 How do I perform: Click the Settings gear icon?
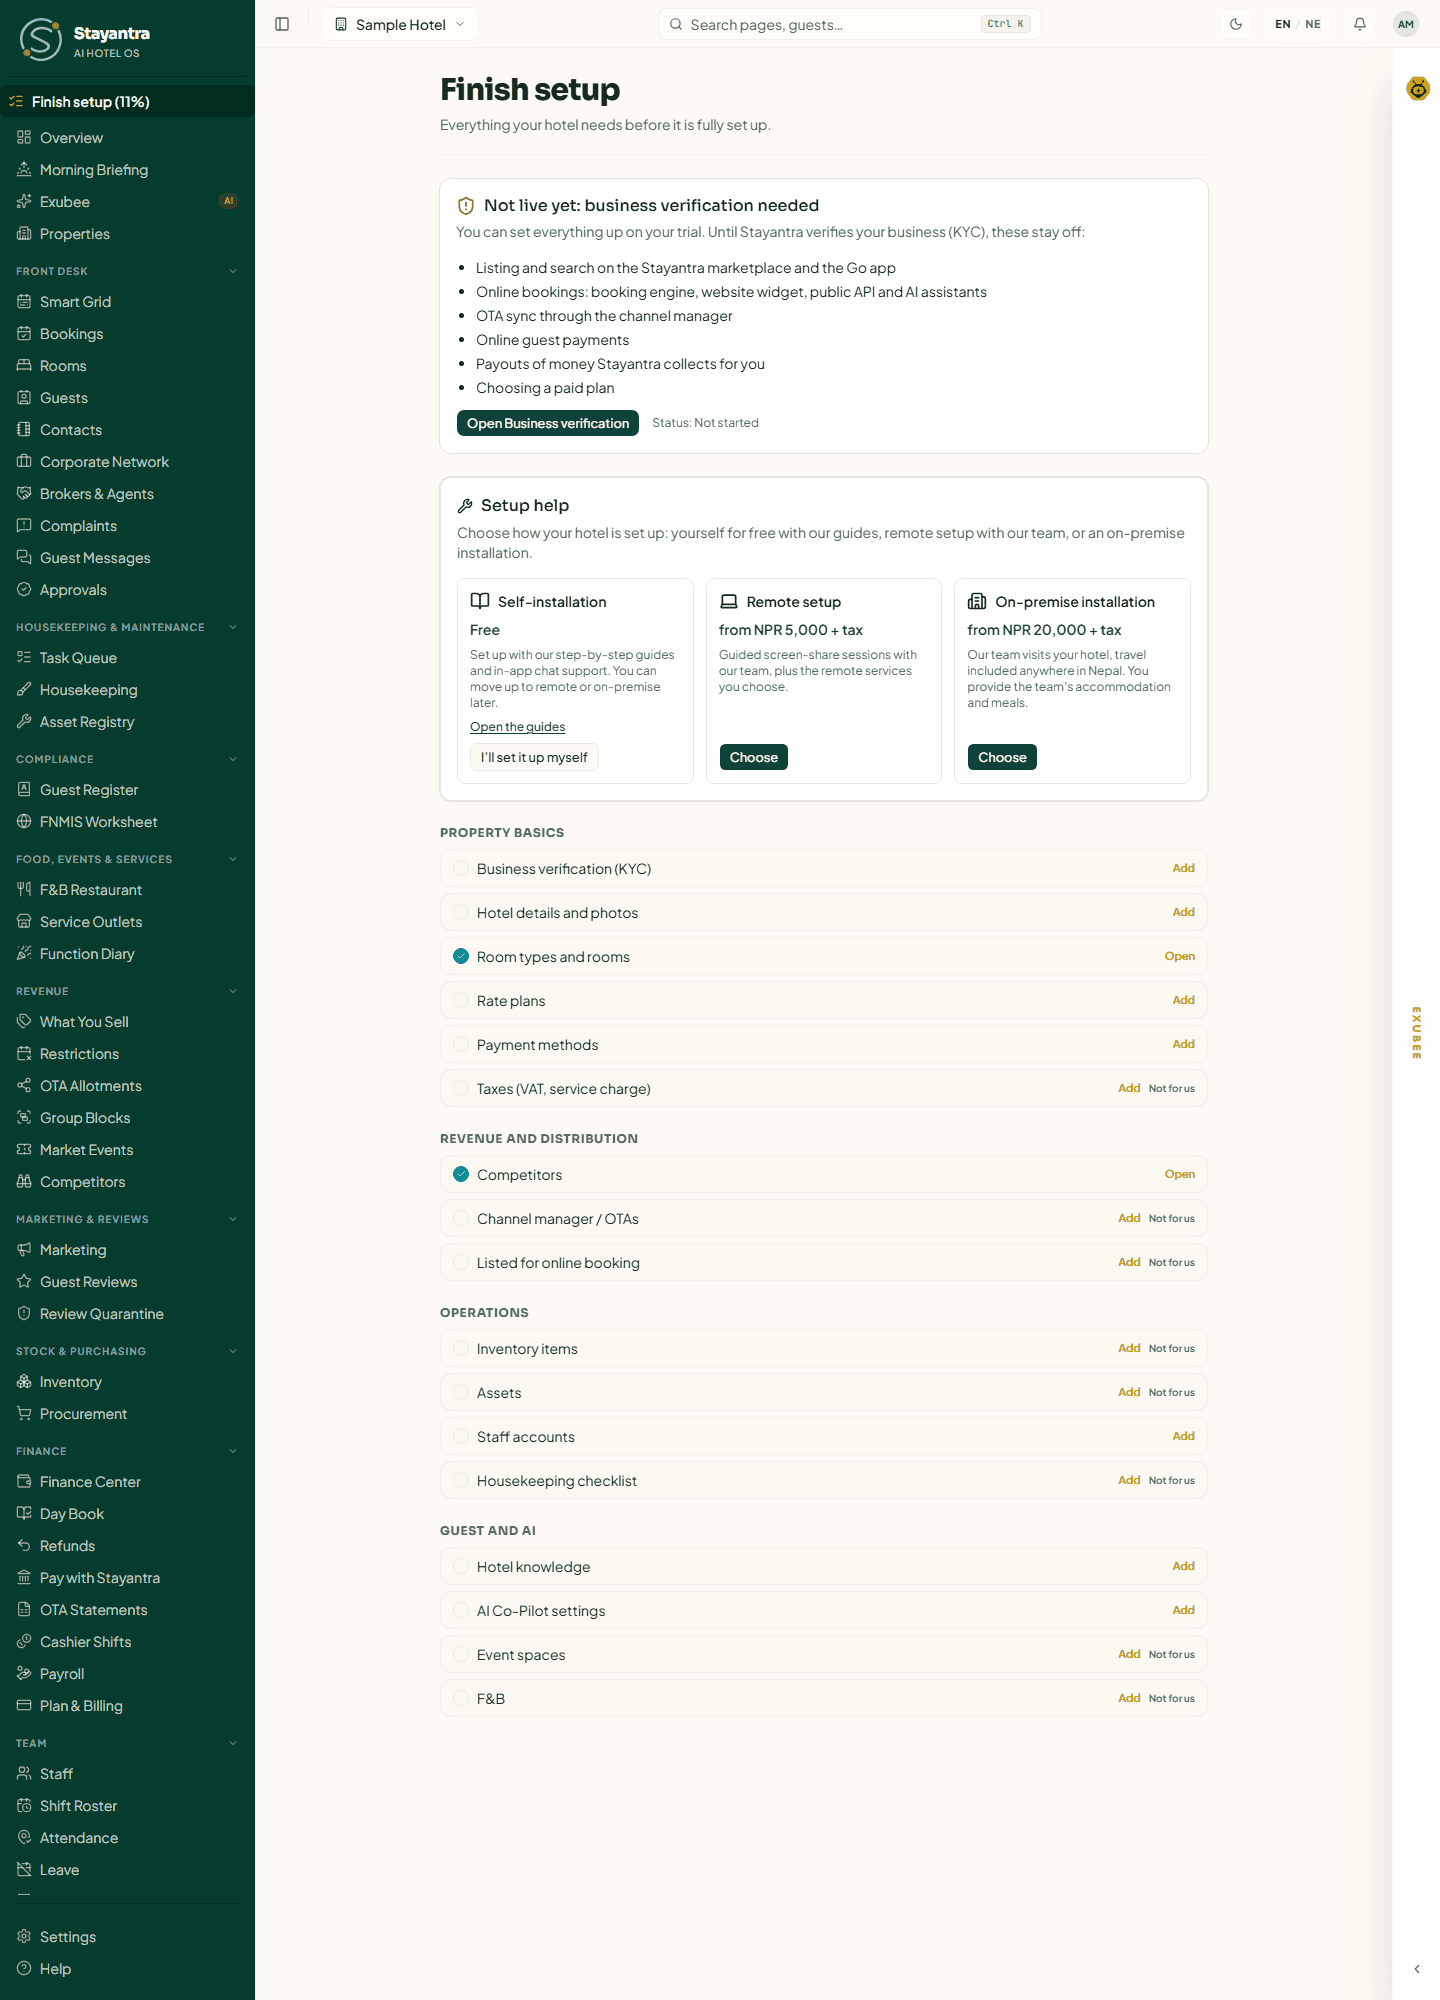24,1936
